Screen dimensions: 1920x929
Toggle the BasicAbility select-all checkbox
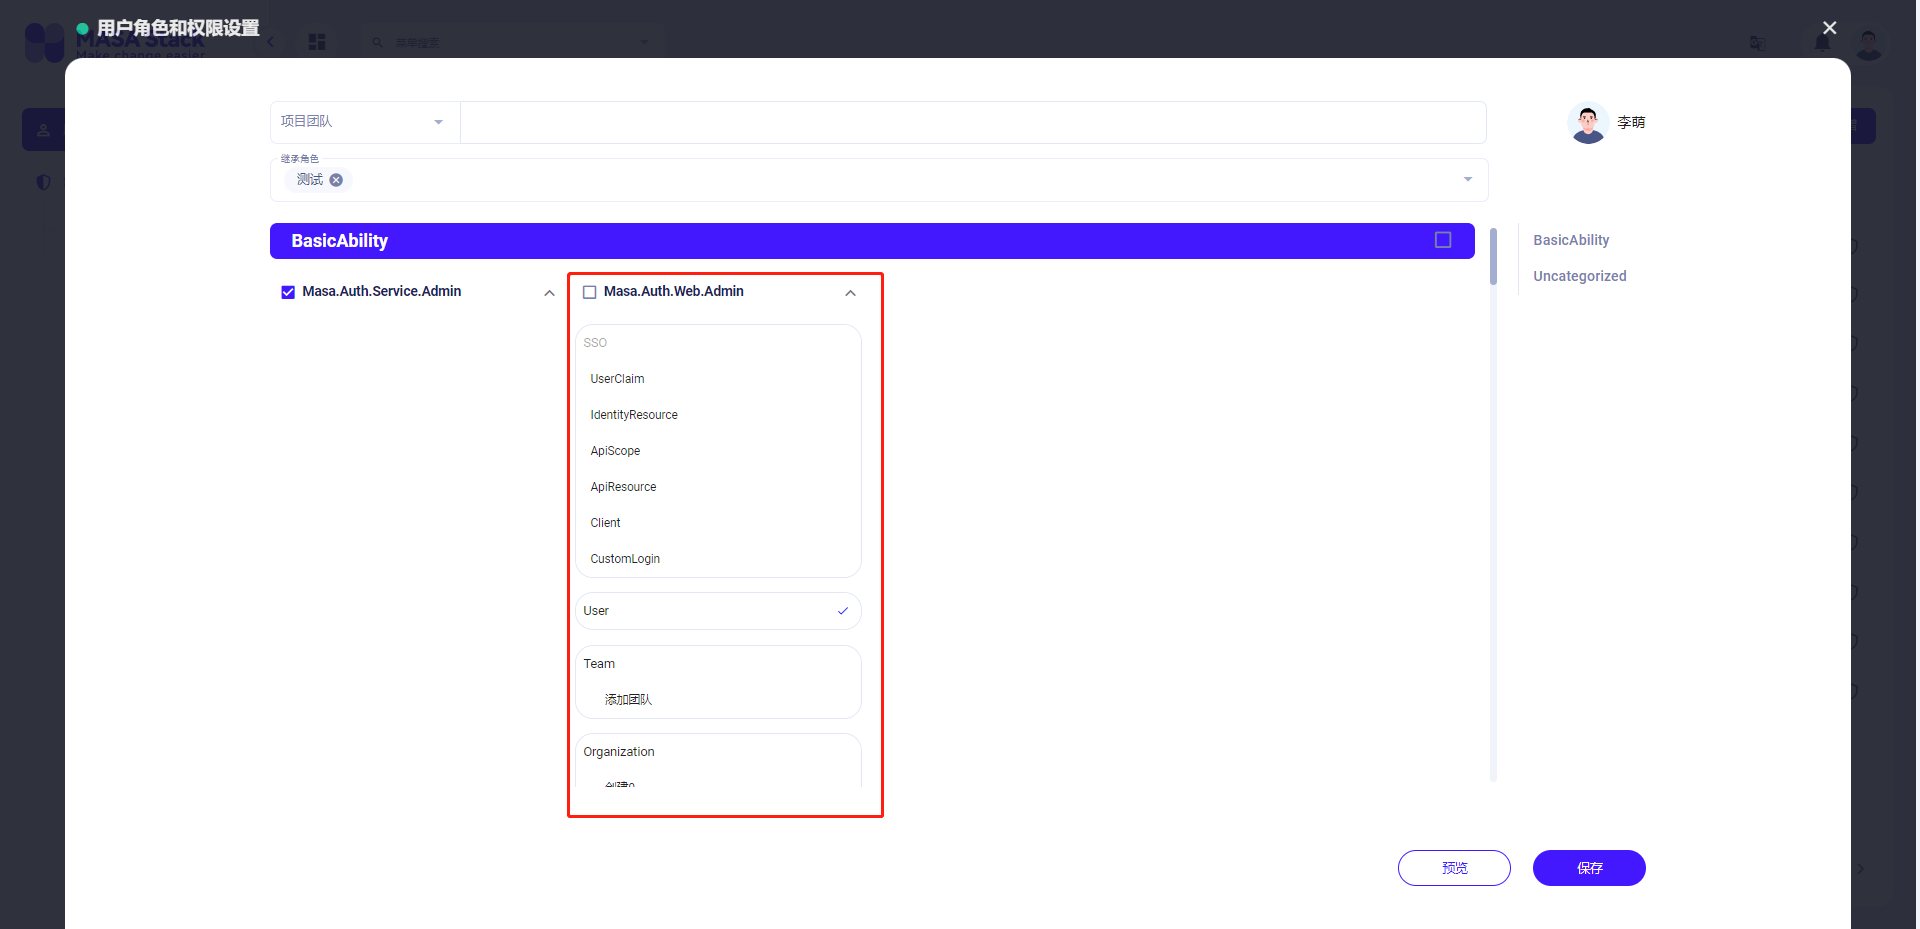pos(1443,239)
